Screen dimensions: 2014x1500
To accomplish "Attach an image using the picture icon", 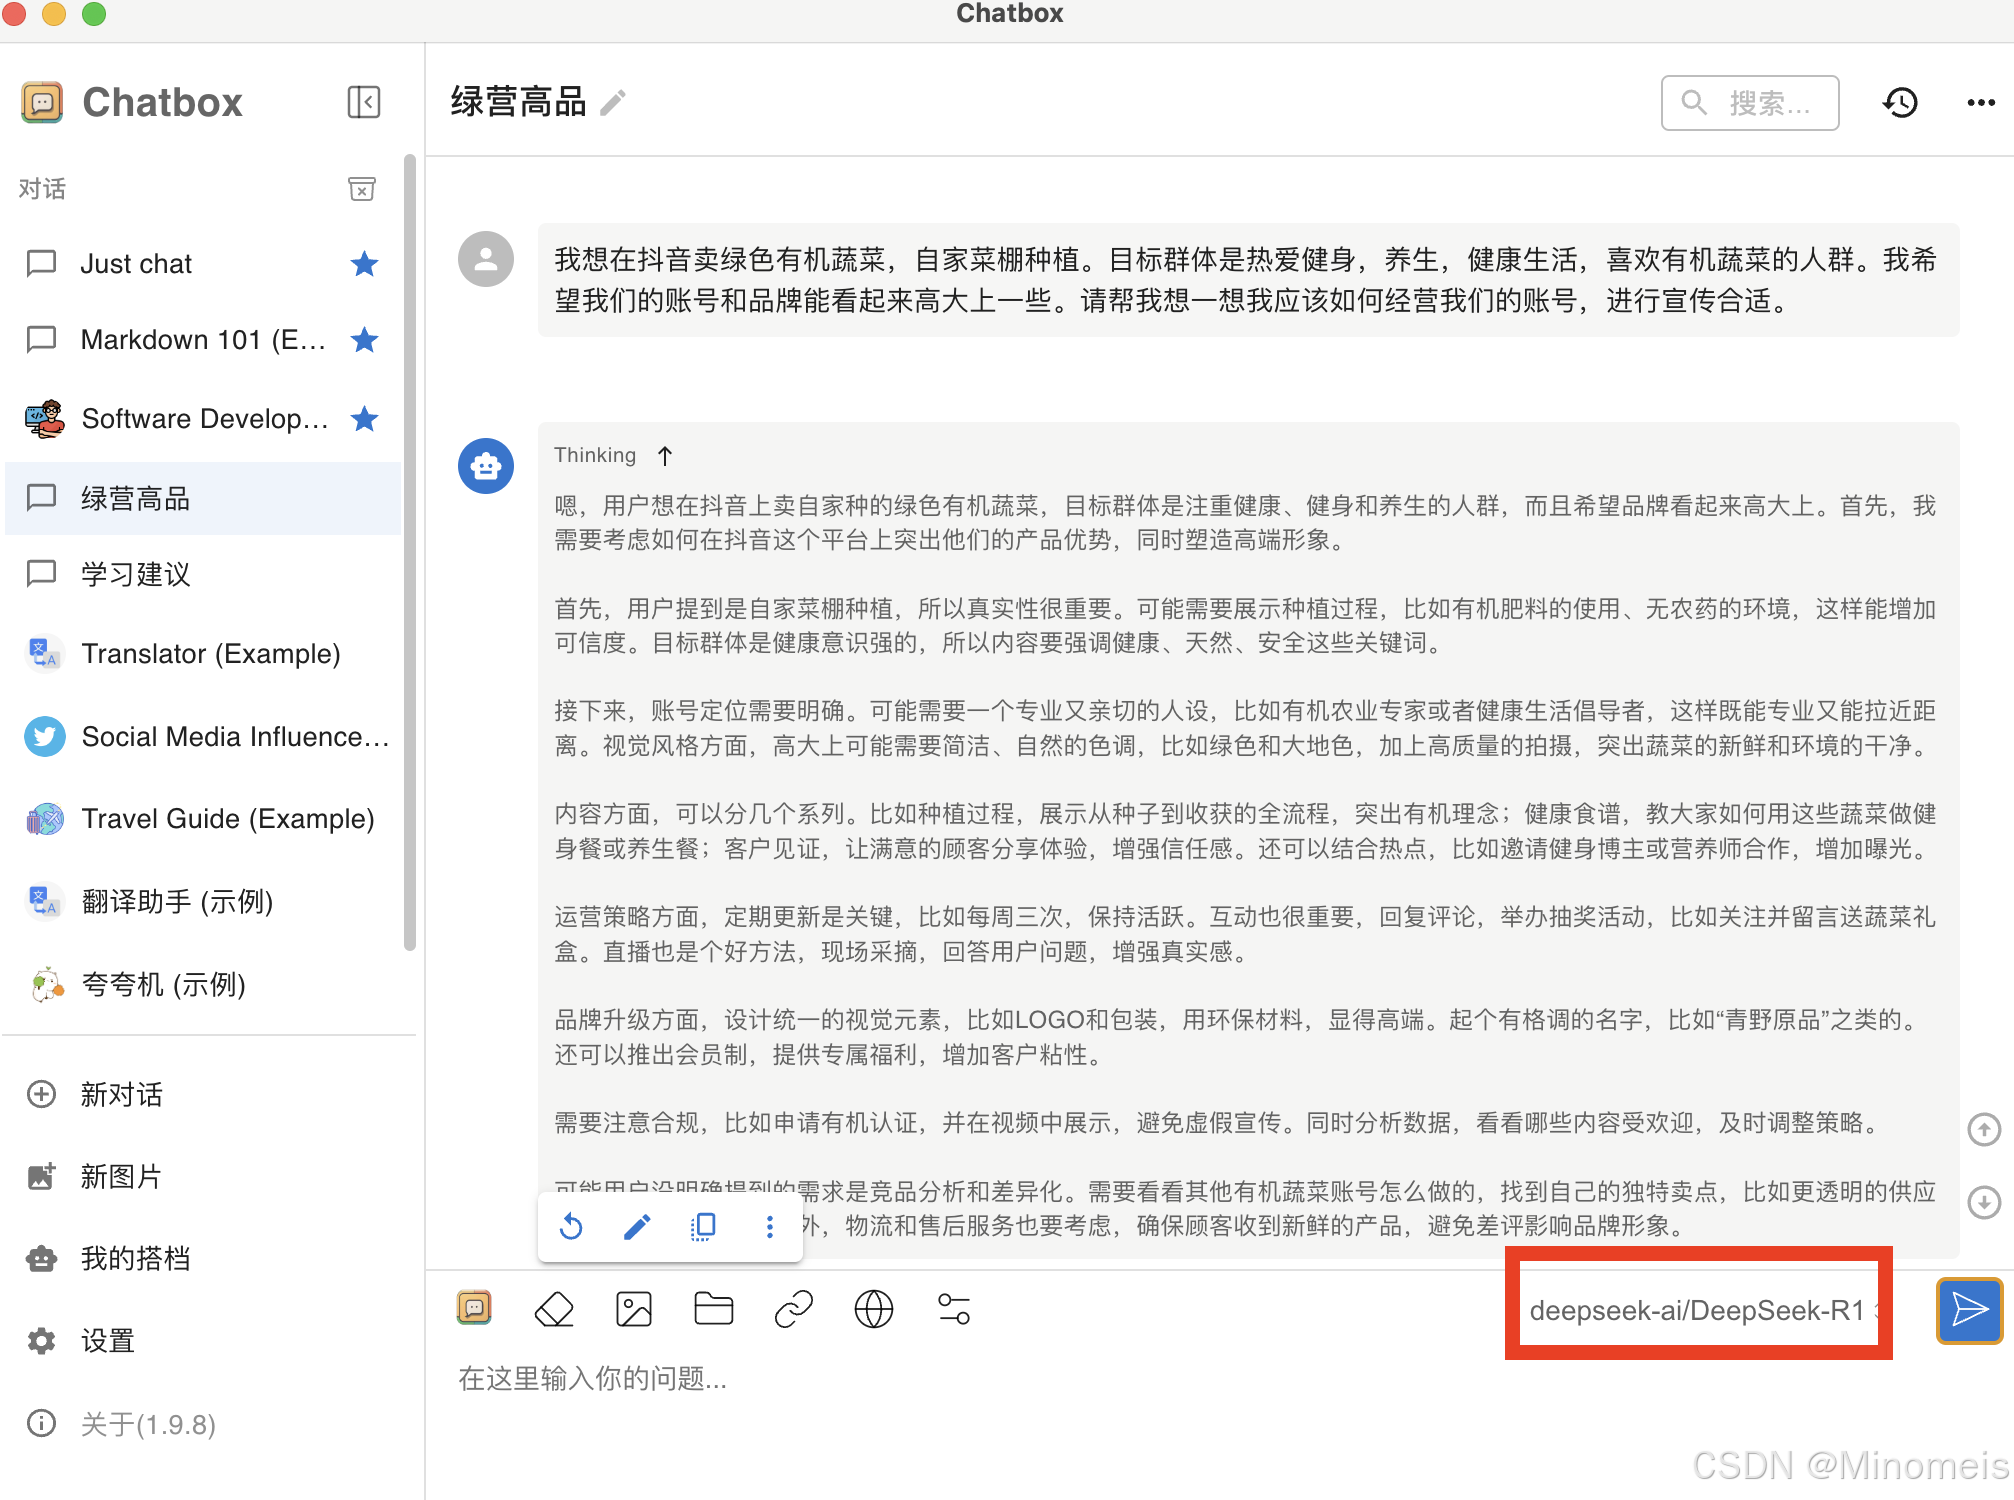I will pos(634,1309).
